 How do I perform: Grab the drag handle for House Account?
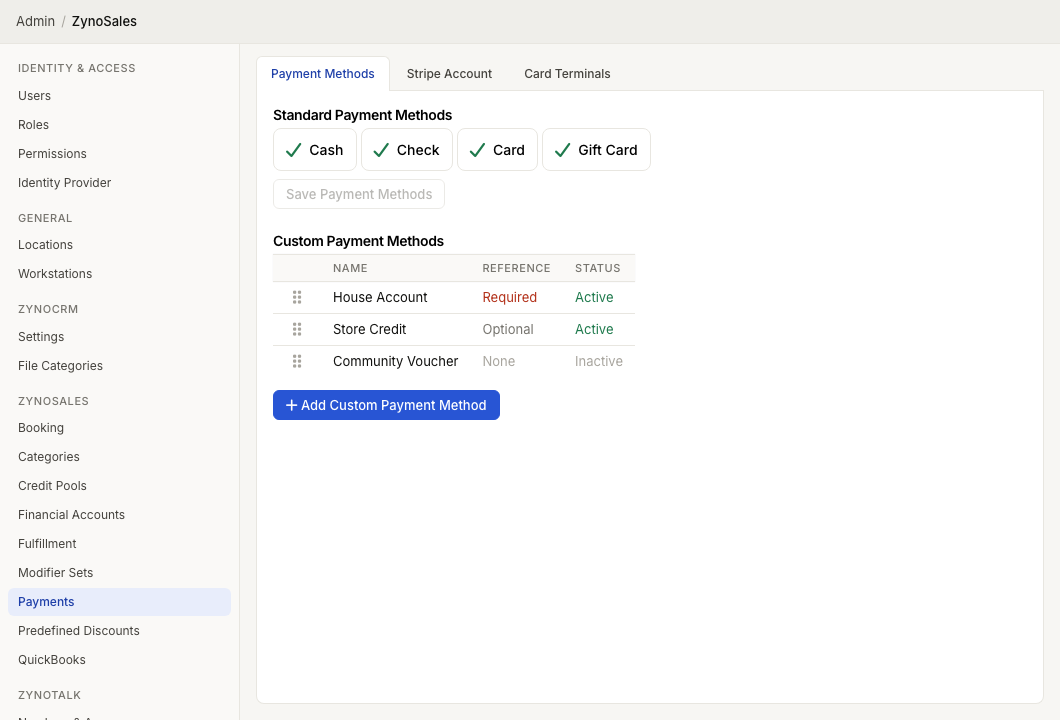click(x=297, y=297)
